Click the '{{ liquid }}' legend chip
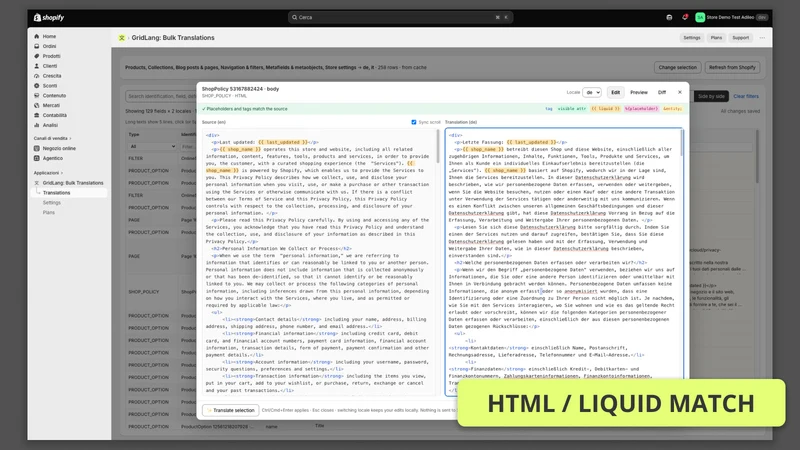 click(606, 109)
